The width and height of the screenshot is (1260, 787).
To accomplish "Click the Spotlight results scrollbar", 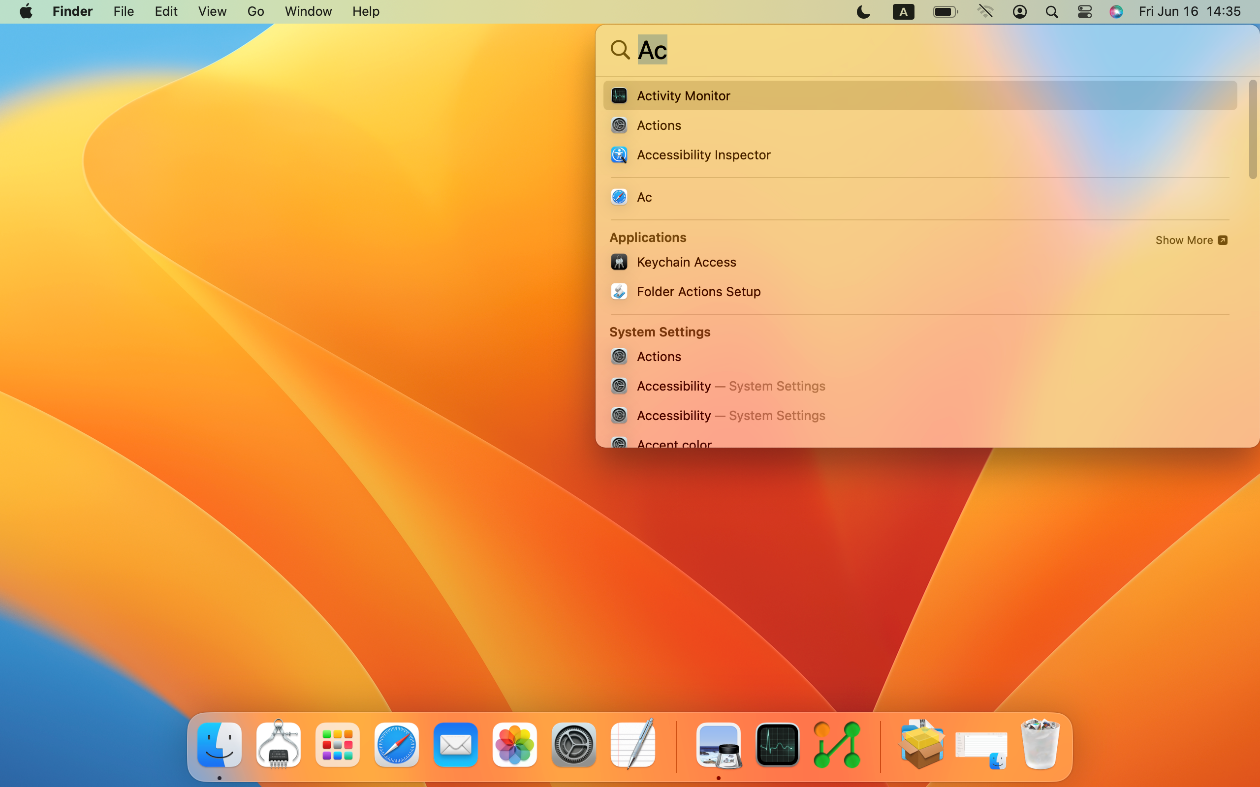I will (x=1253, y=130).
